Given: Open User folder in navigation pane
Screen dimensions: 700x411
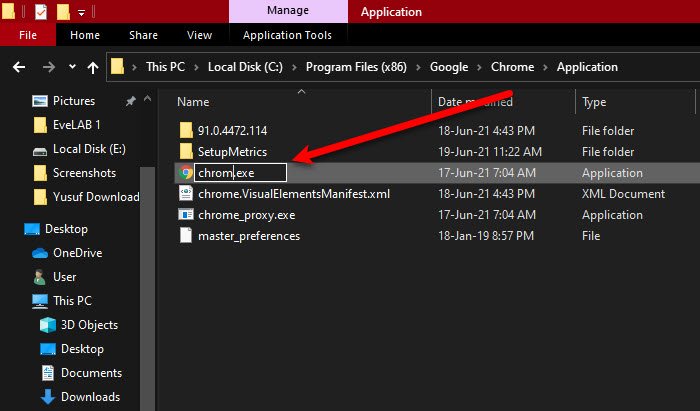Looking at the screenshot, I should [x=64, y=277].
